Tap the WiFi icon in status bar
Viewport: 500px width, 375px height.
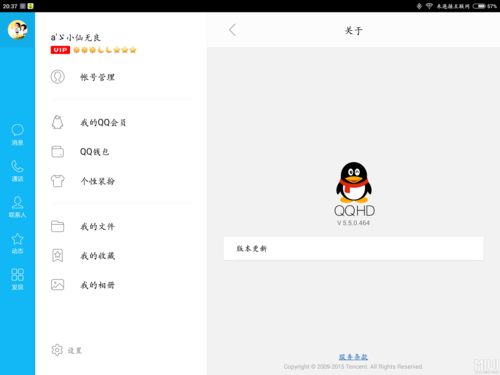[429, 6]
